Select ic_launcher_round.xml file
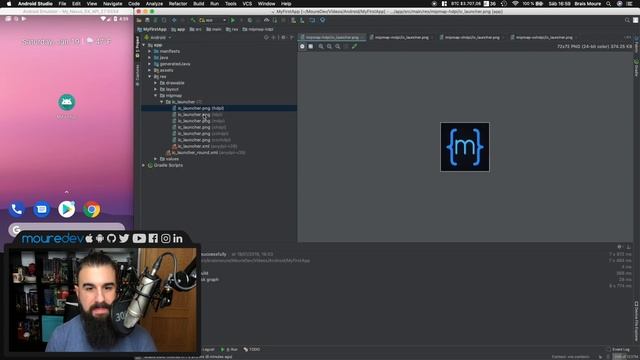The image size is (640, 360). (x=206, y=153)
